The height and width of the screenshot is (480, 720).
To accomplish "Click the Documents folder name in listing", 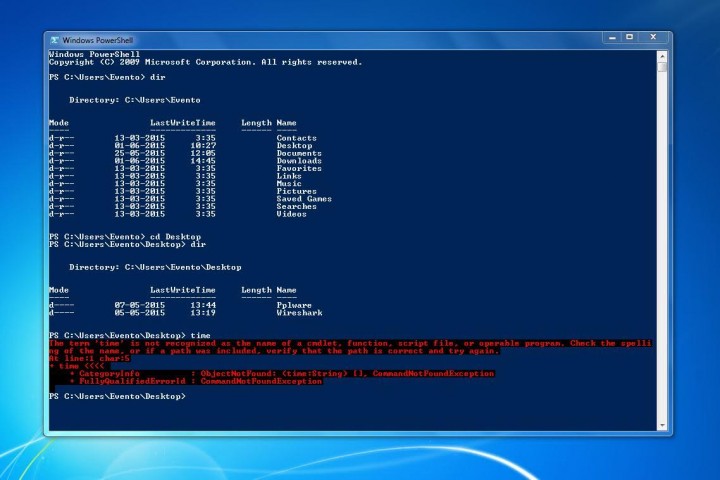I will [299, 153].
